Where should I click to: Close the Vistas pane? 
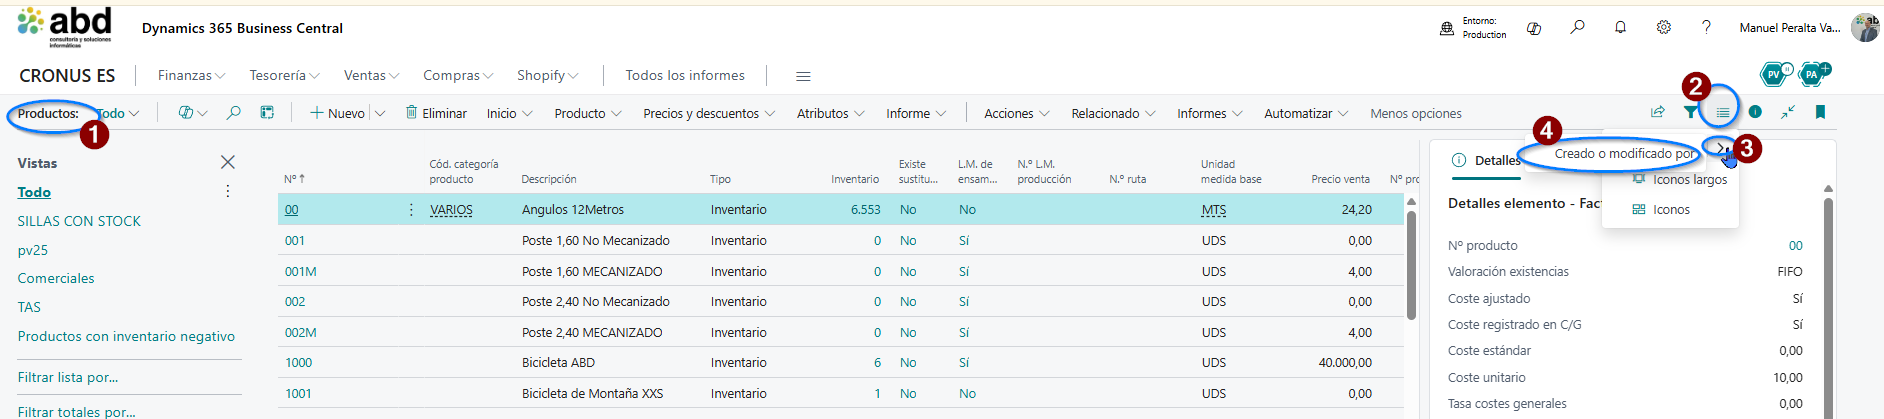point(228,162)
